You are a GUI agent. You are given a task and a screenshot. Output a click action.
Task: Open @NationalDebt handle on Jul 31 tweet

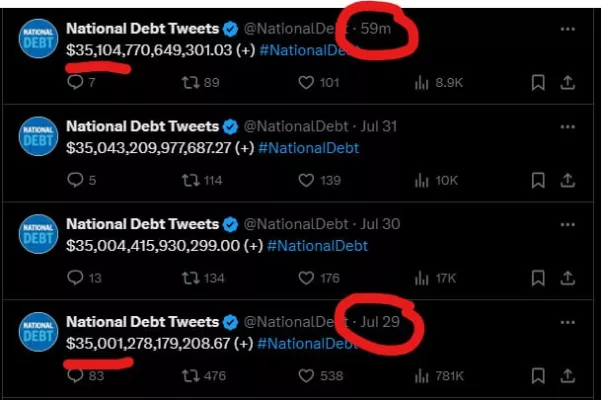click(x=296, y=126)
